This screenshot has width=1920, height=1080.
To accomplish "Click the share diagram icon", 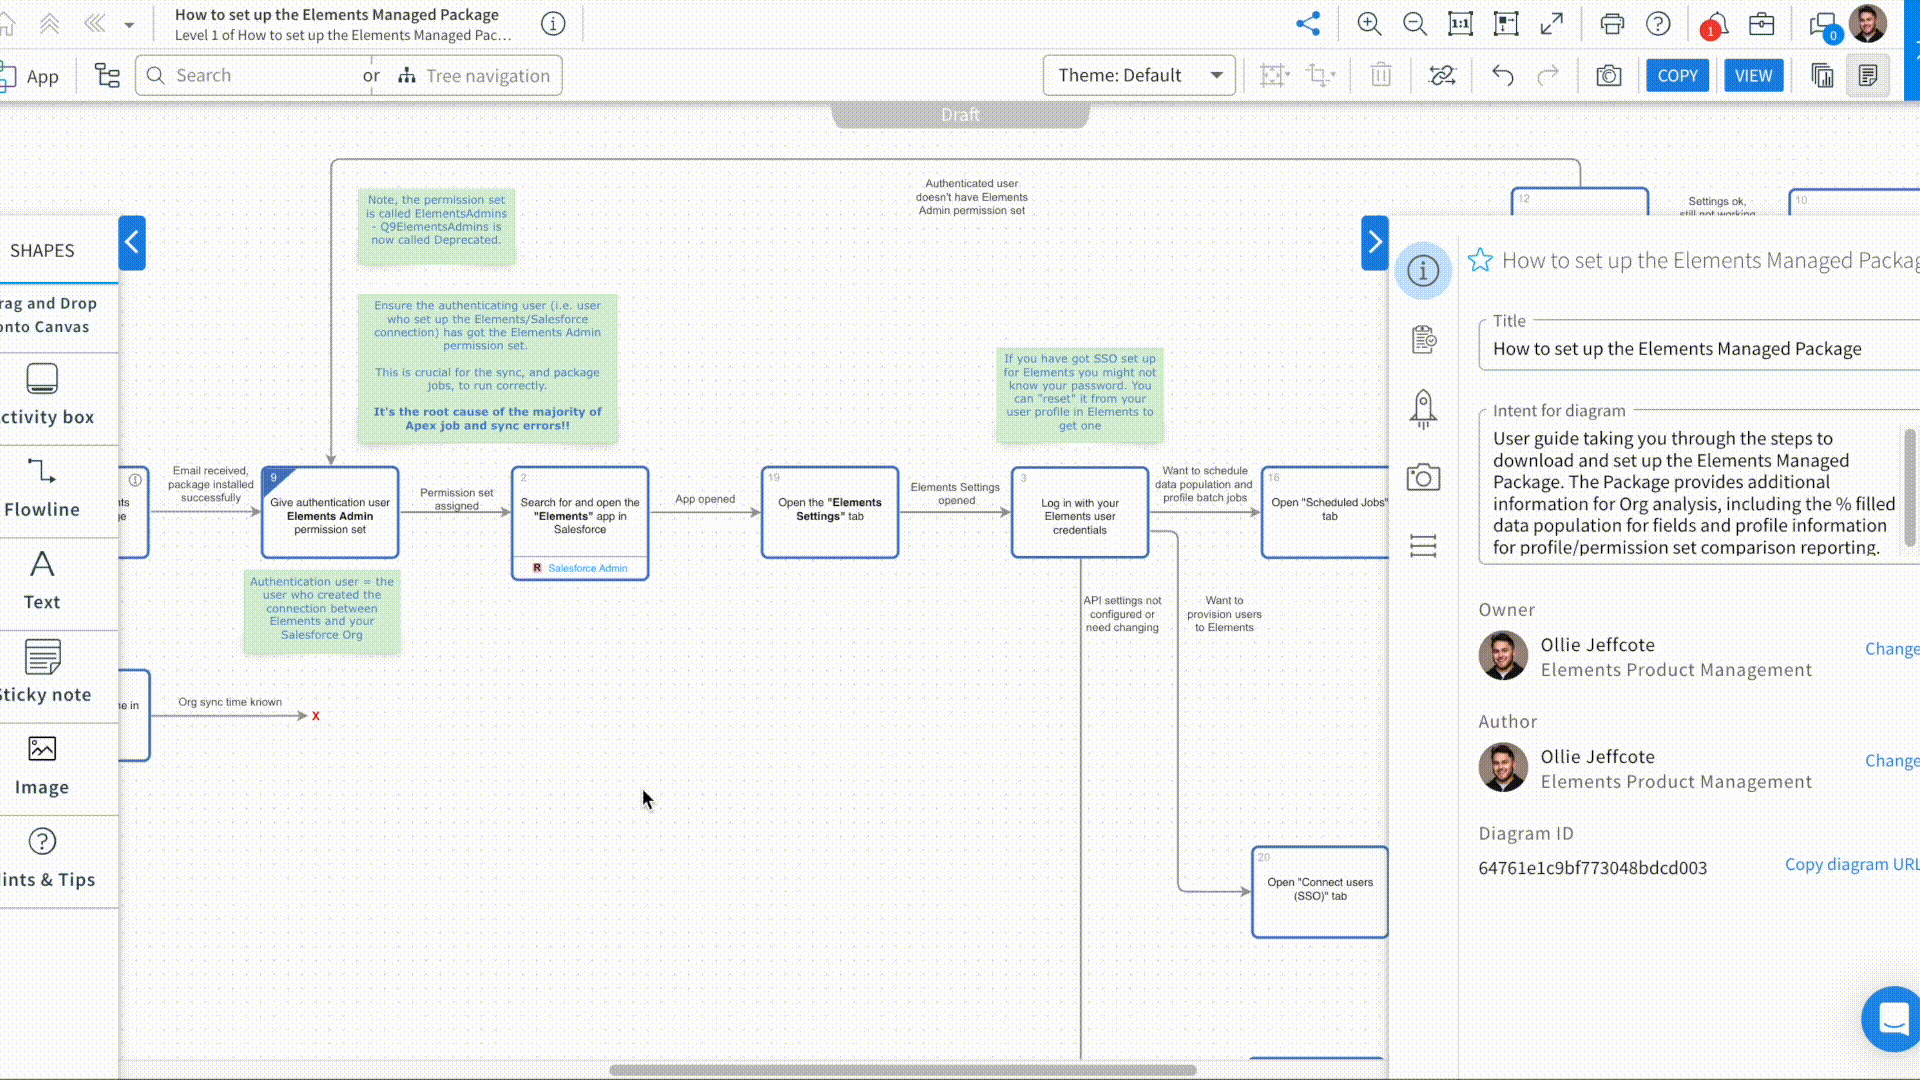I will (x=1308, y=24).
